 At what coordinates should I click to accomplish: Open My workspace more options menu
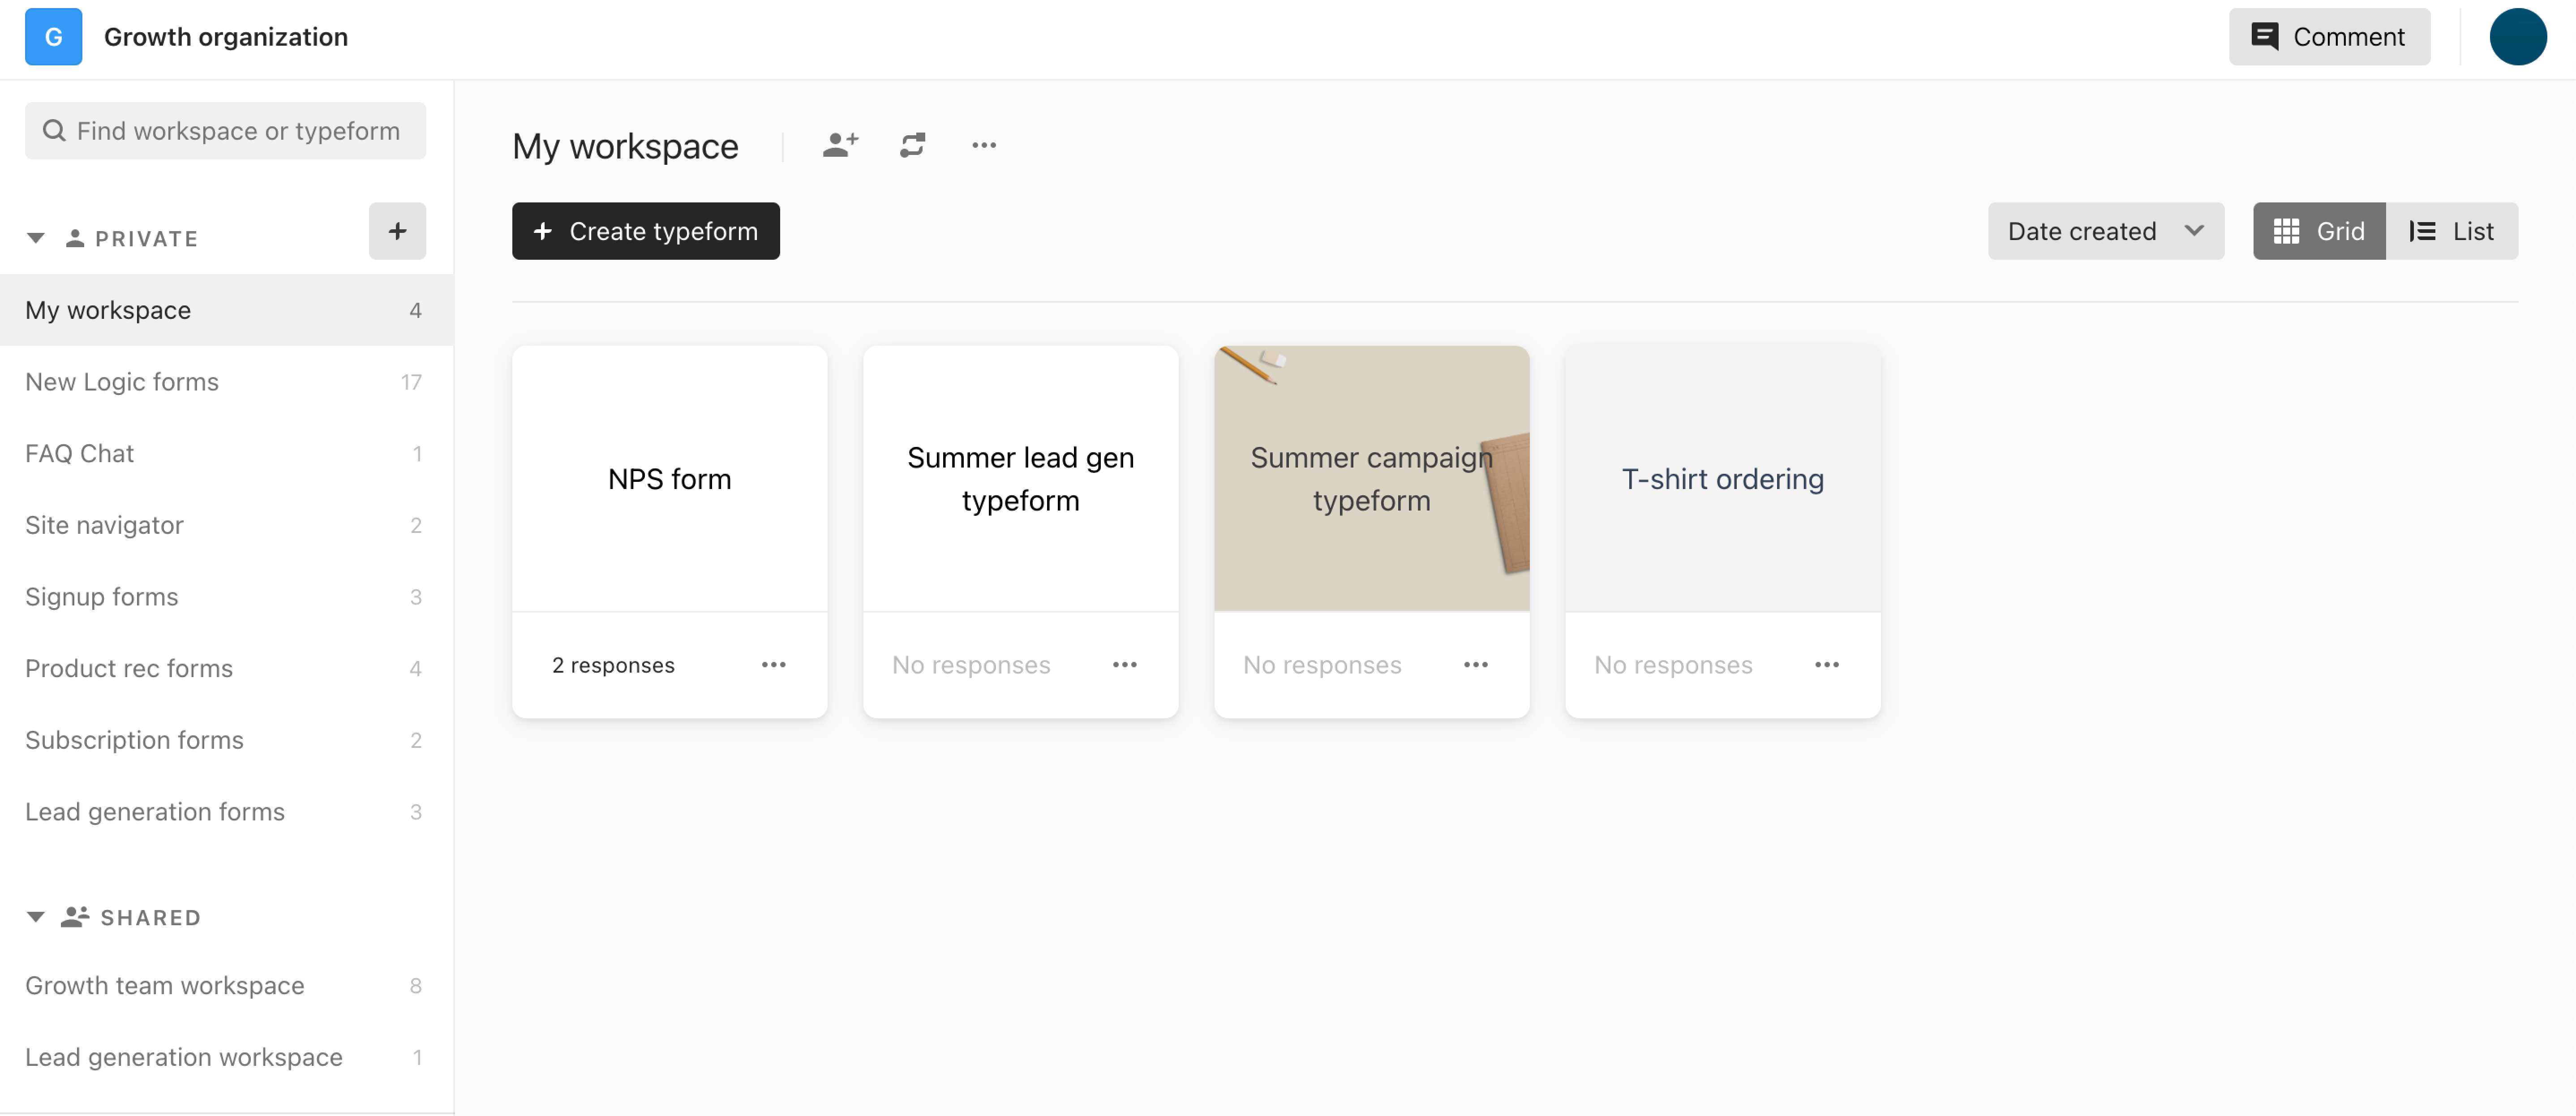click(x=984, y=145)
